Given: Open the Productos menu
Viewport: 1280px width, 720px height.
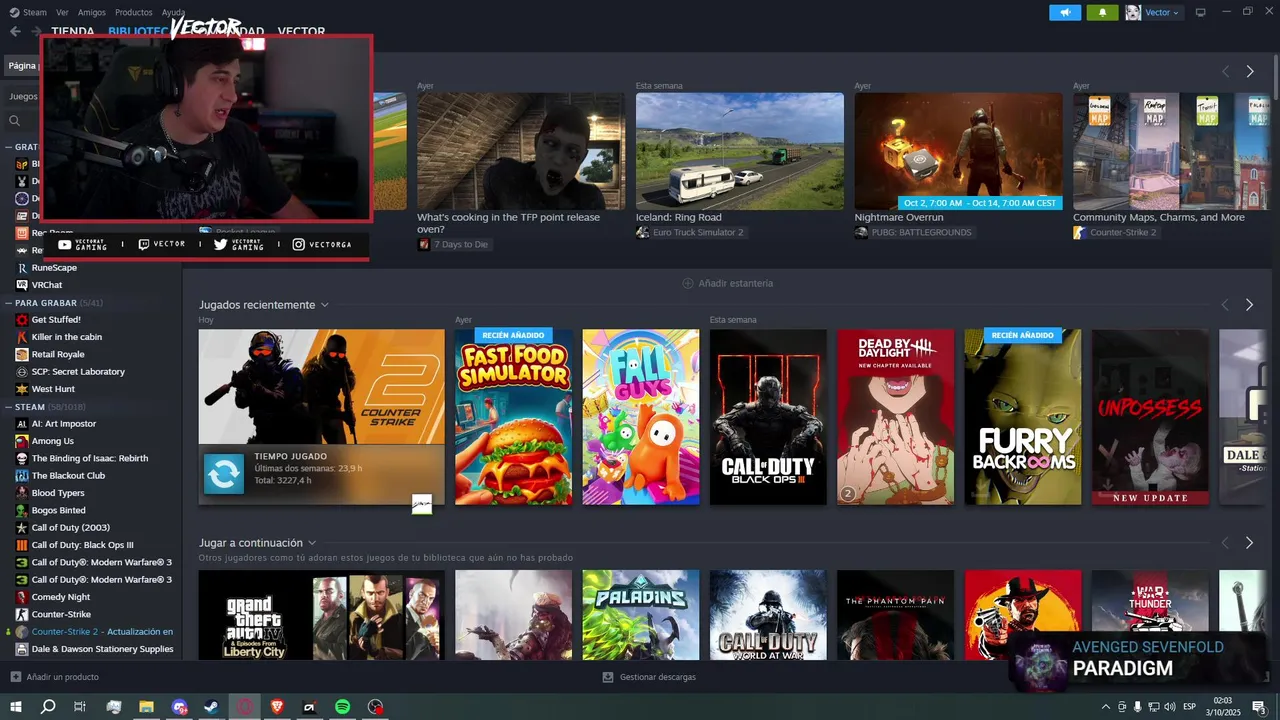Looking at the screenshot, I should [134, 12].
